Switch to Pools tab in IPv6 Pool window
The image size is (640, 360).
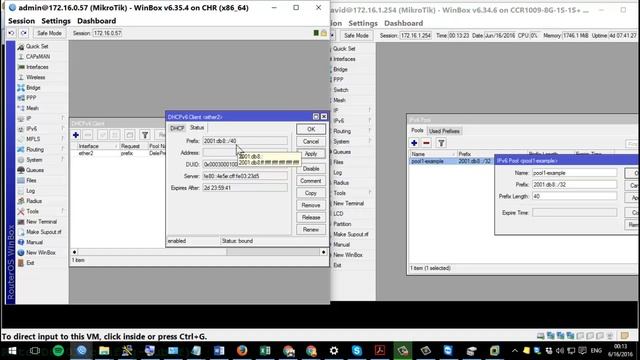pos(417,131)
